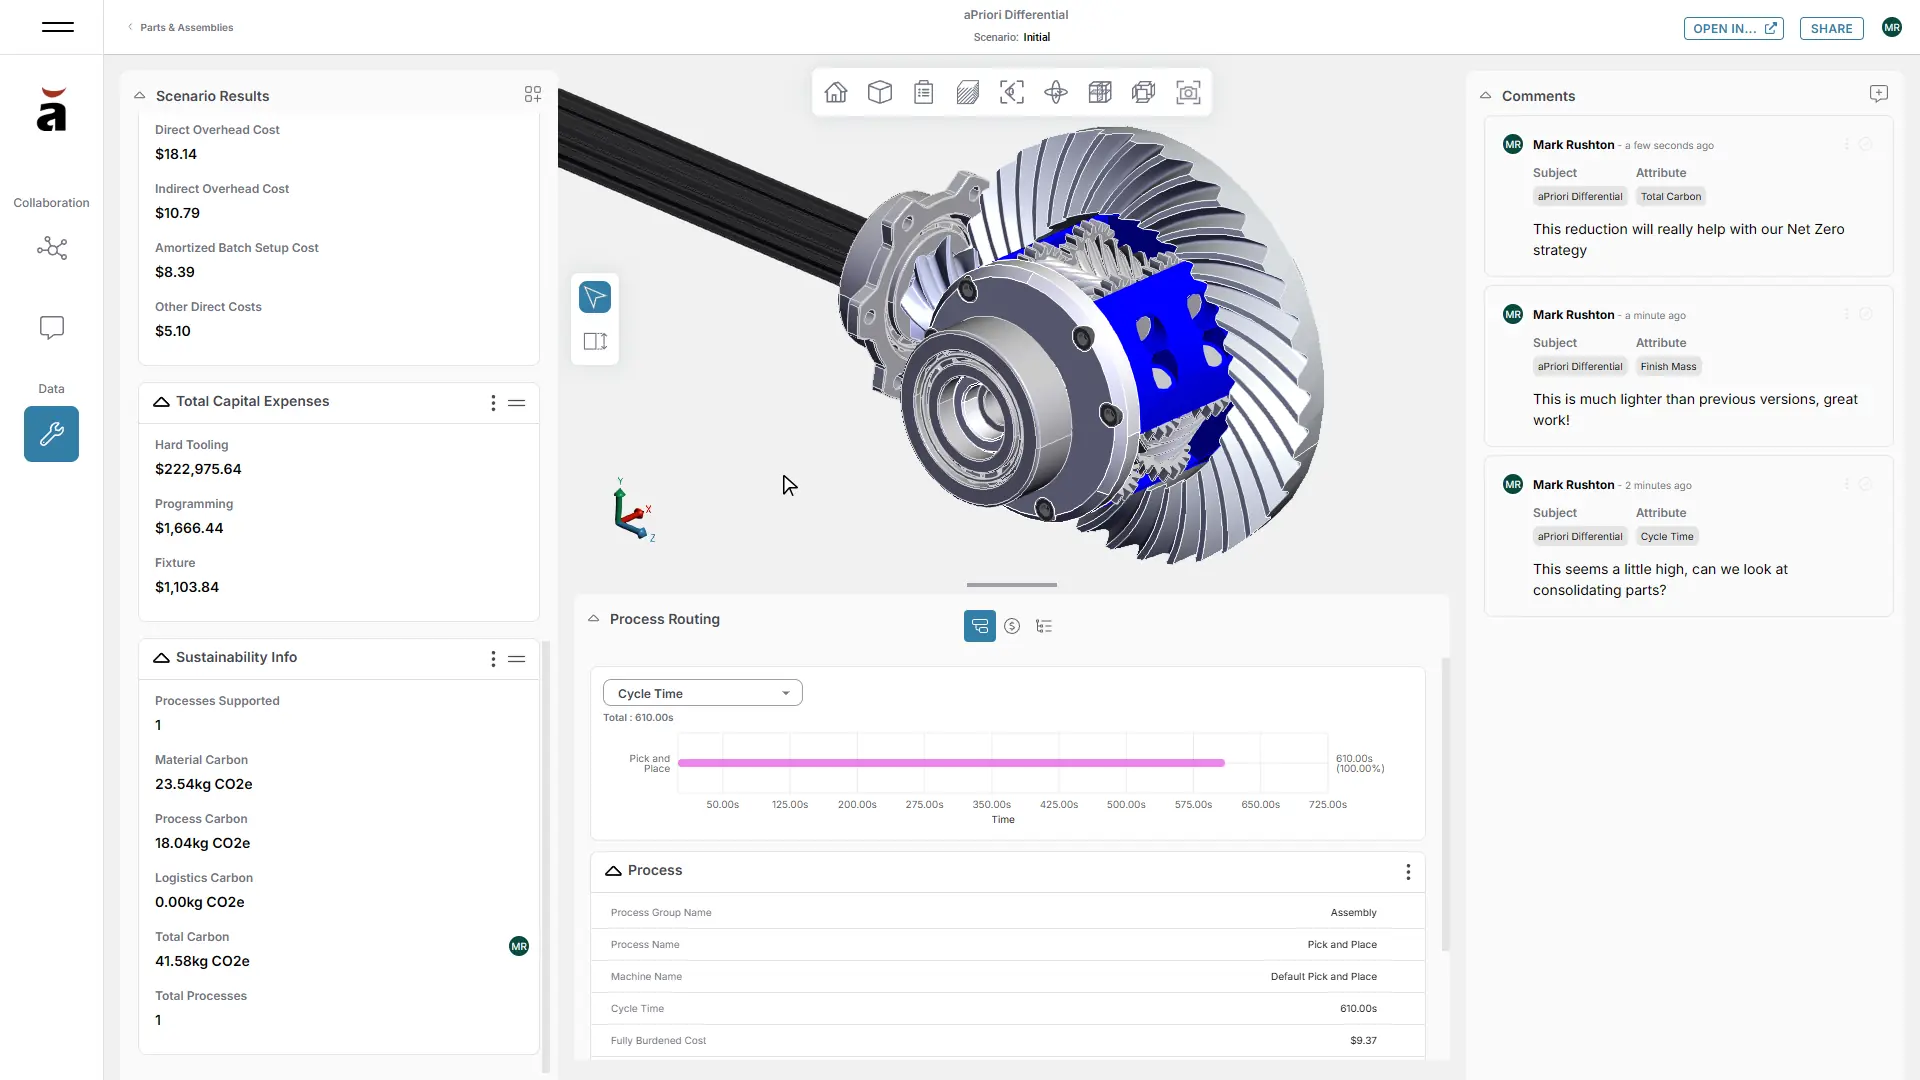Open the Cycle Time dropdown in Process Routing
This screenshot has height=1080, width=1920.
tap(702, 692)
